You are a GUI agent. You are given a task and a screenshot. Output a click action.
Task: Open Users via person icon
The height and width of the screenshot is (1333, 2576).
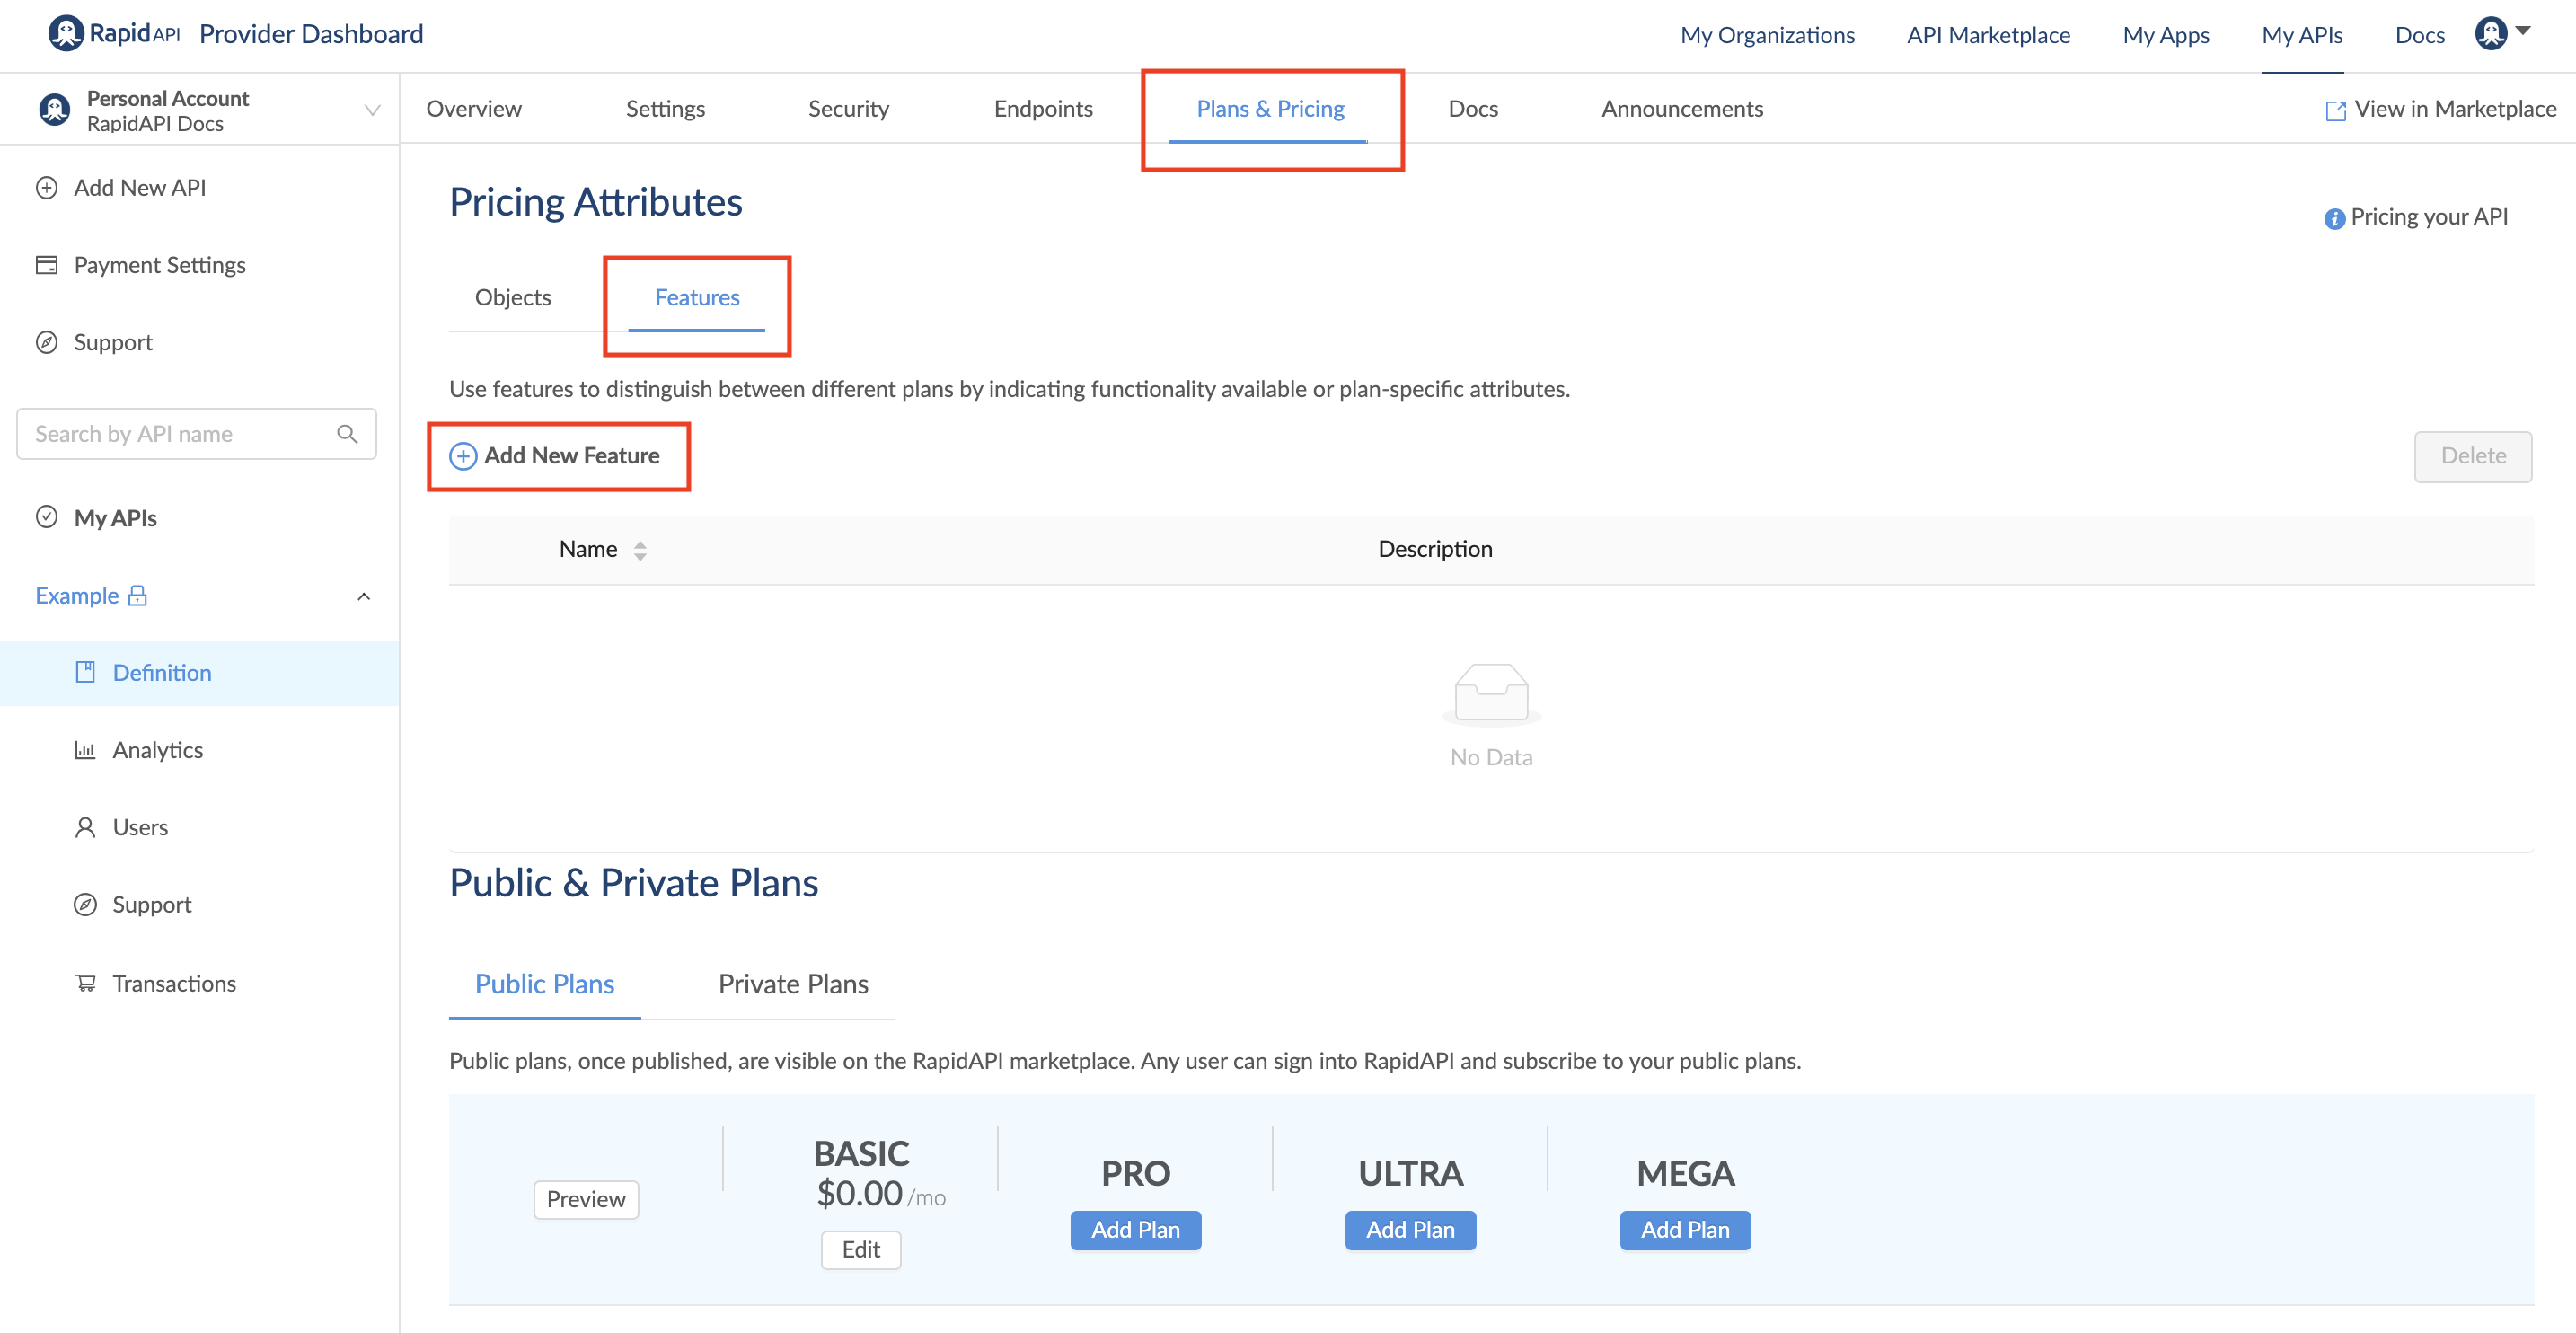[85, 827]
